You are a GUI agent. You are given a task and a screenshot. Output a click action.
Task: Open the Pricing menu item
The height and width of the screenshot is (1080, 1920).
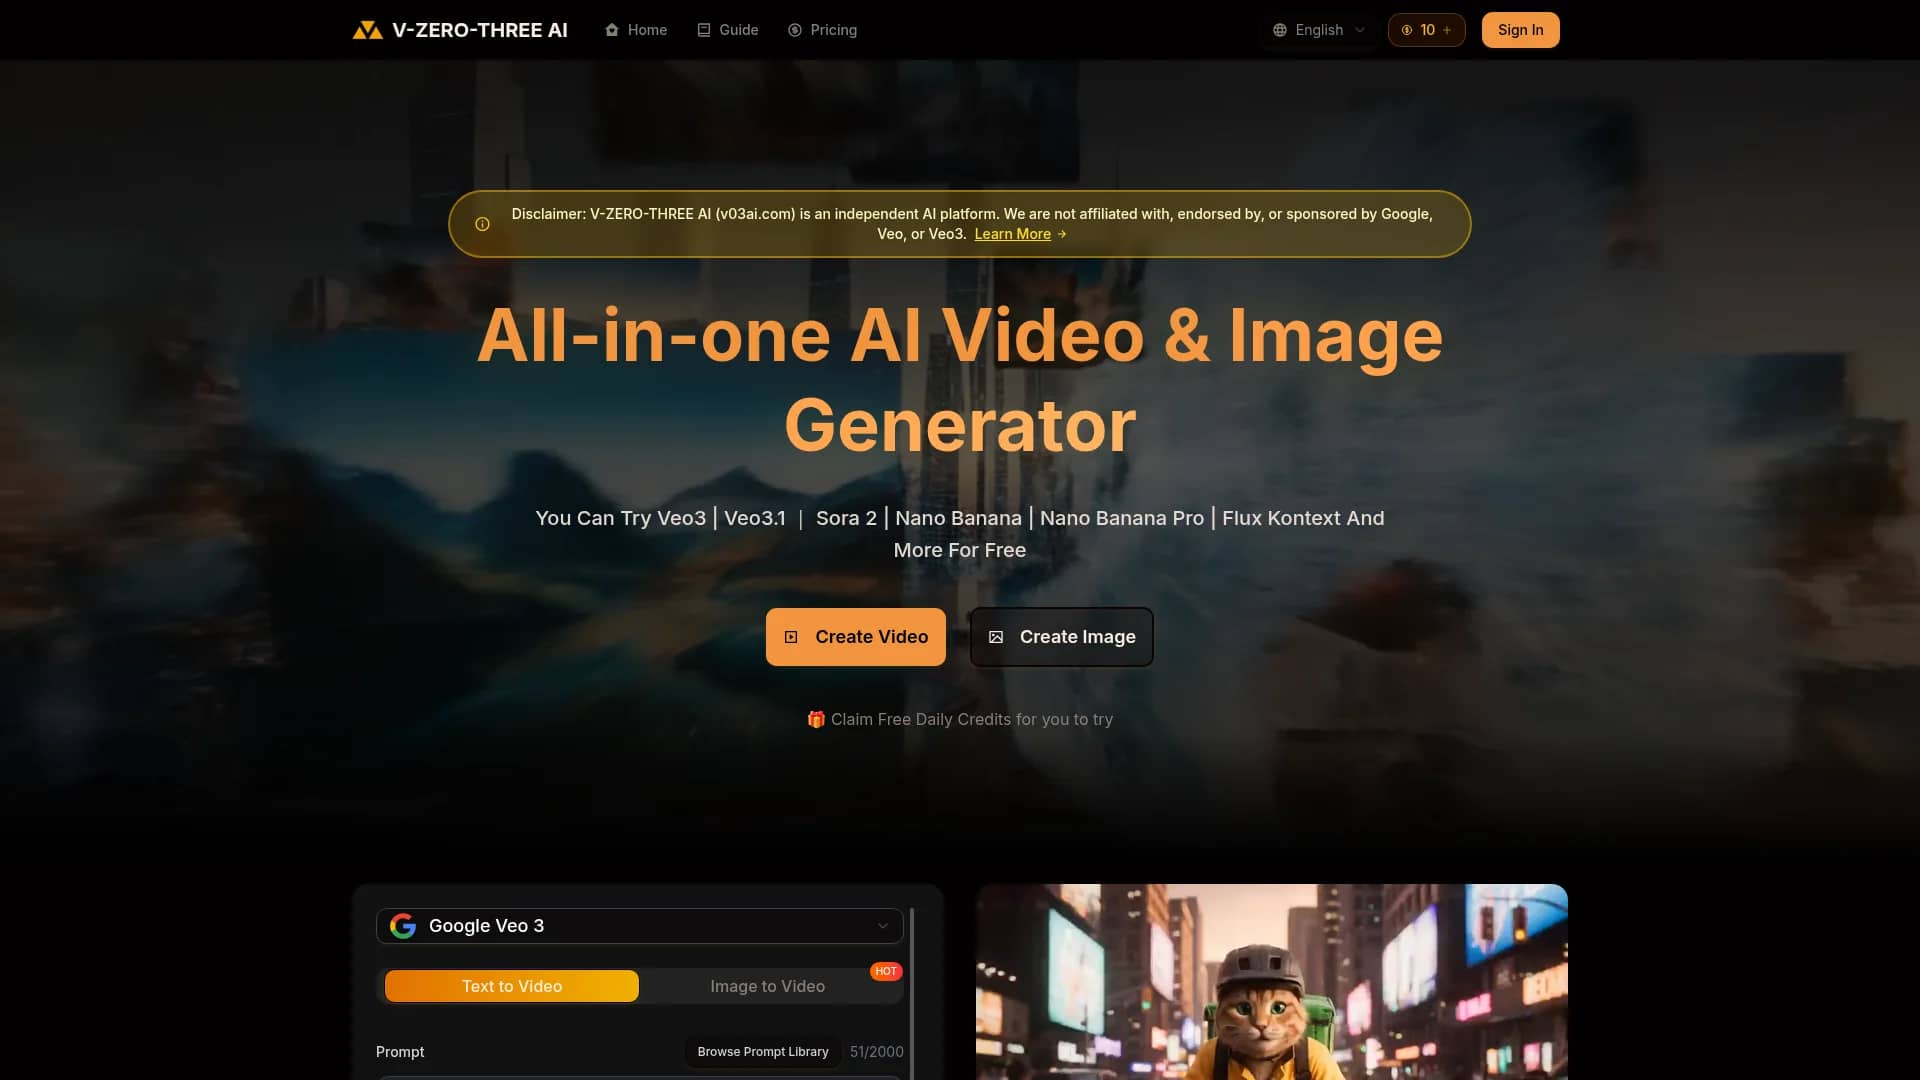tap(822, 30)
